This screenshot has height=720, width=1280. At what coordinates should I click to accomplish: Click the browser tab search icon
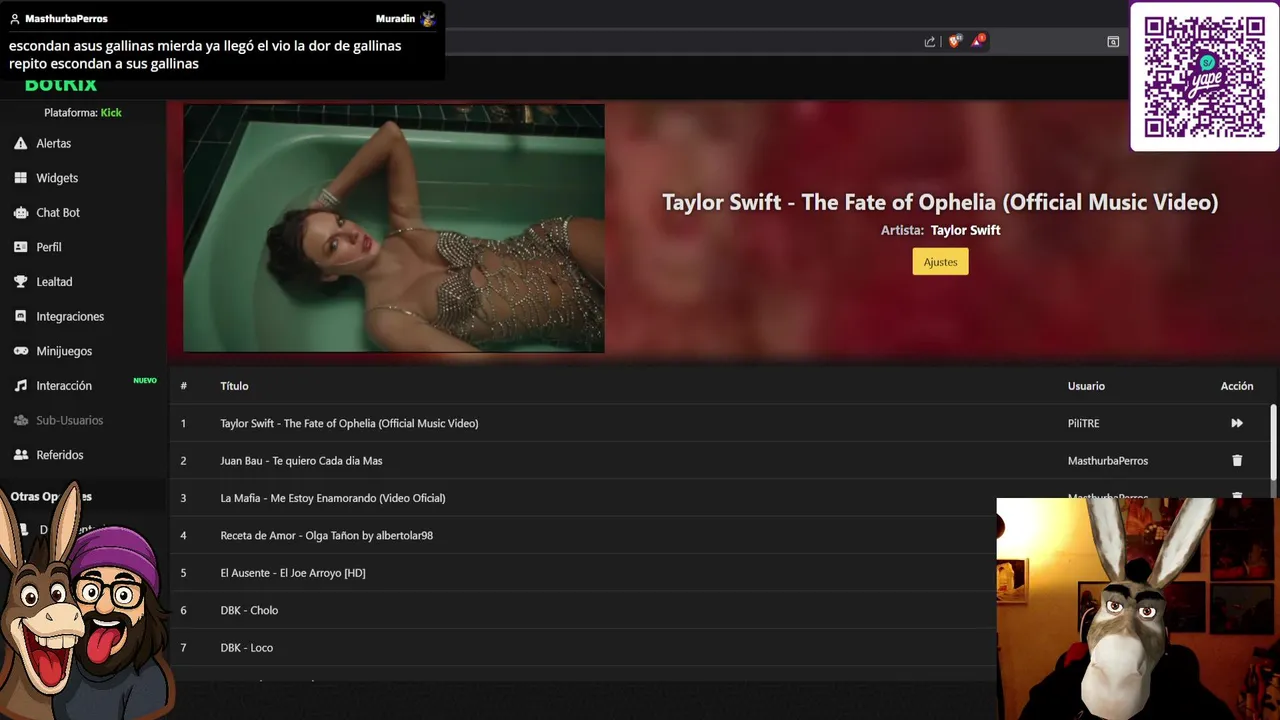(x=1113, y=41)
